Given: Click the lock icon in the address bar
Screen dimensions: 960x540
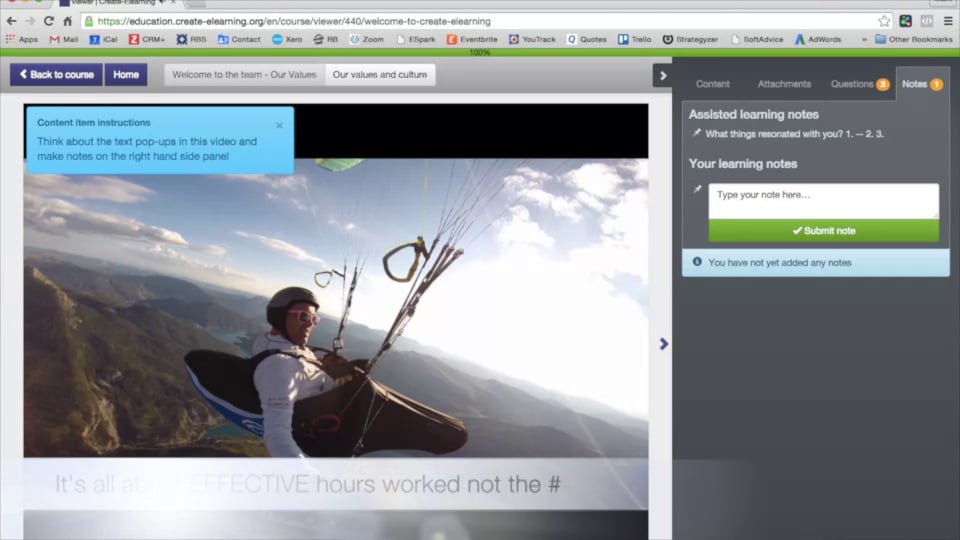Looking at the screenshot, I should [x=89, y=21].
